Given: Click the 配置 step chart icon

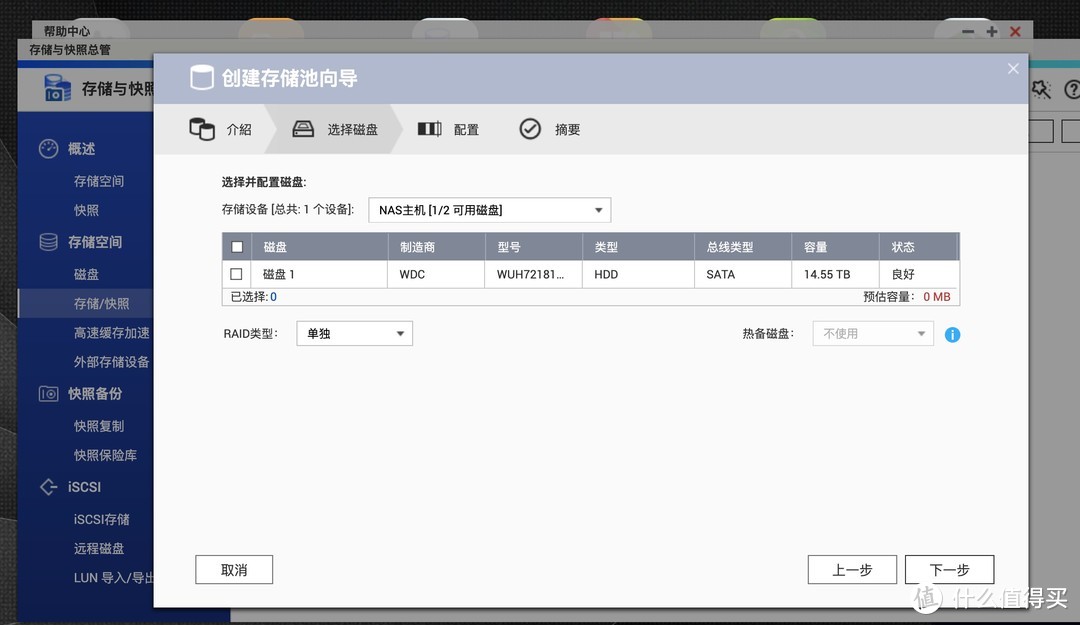Looking at the screenshot, I should [428, 128].
